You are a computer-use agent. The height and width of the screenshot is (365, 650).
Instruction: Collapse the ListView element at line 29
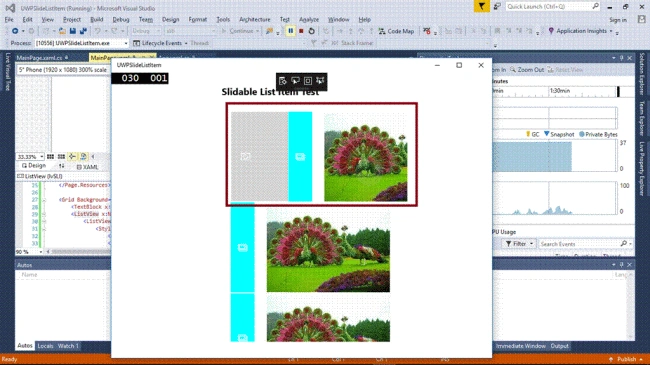[x=44, y=214]
